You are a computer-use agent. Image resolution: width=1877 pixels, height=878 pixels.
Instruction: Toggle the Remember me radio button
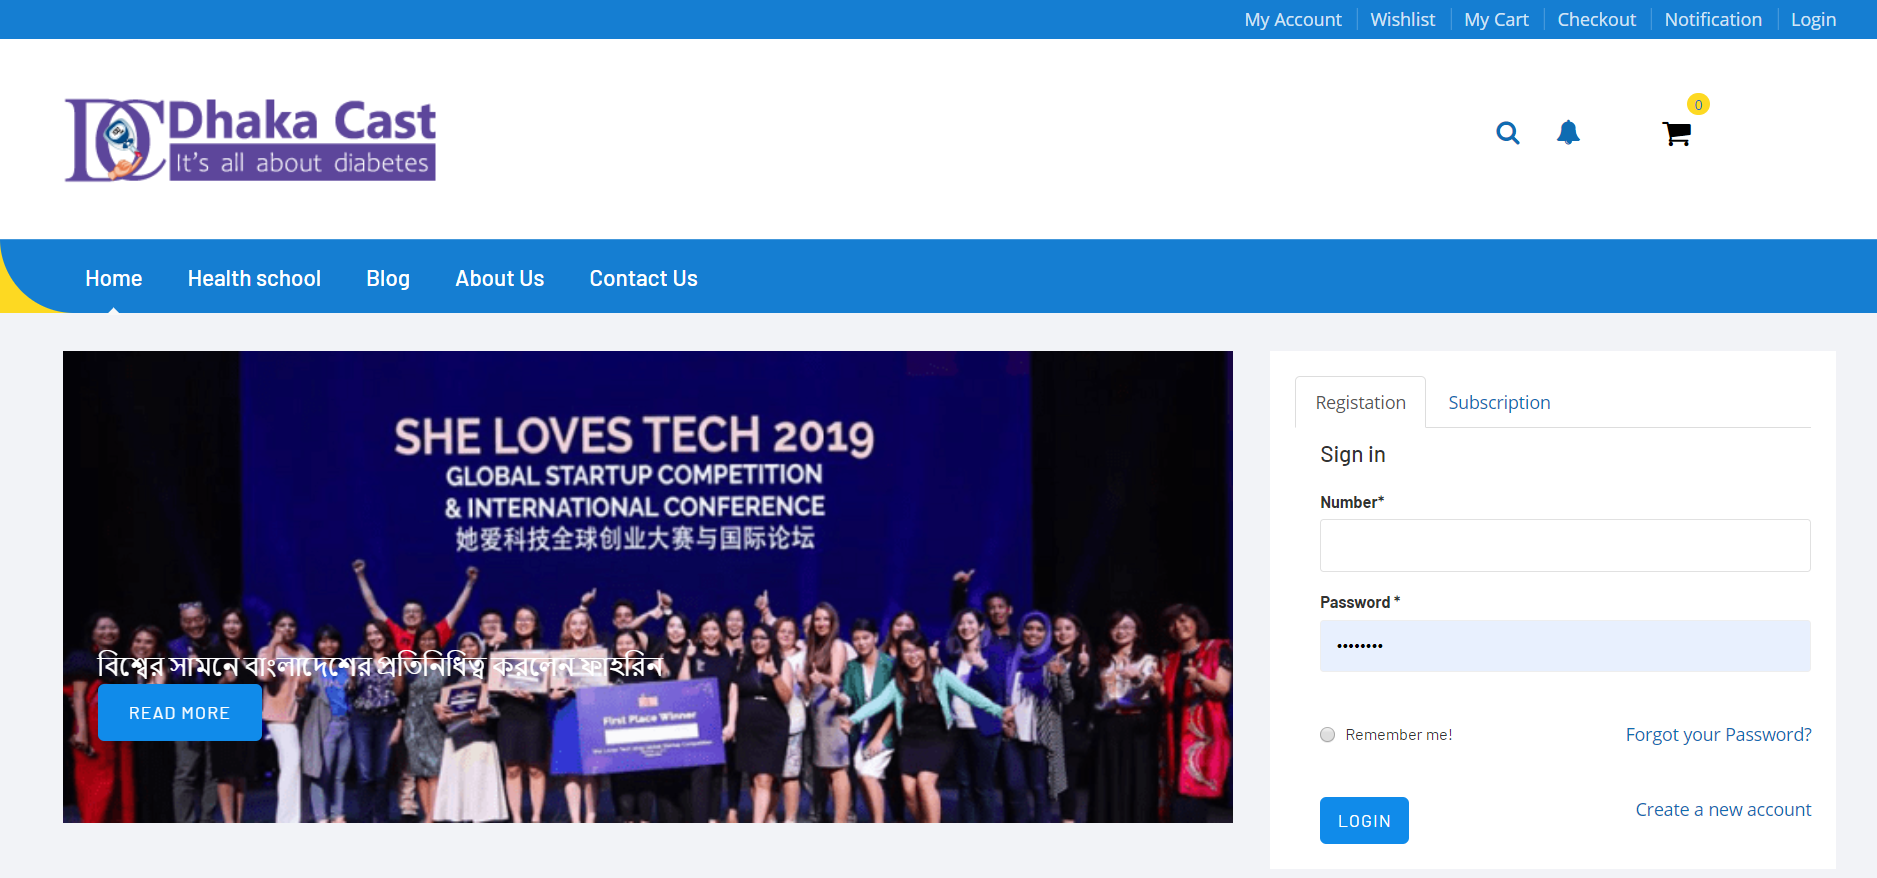(1328, 735)
